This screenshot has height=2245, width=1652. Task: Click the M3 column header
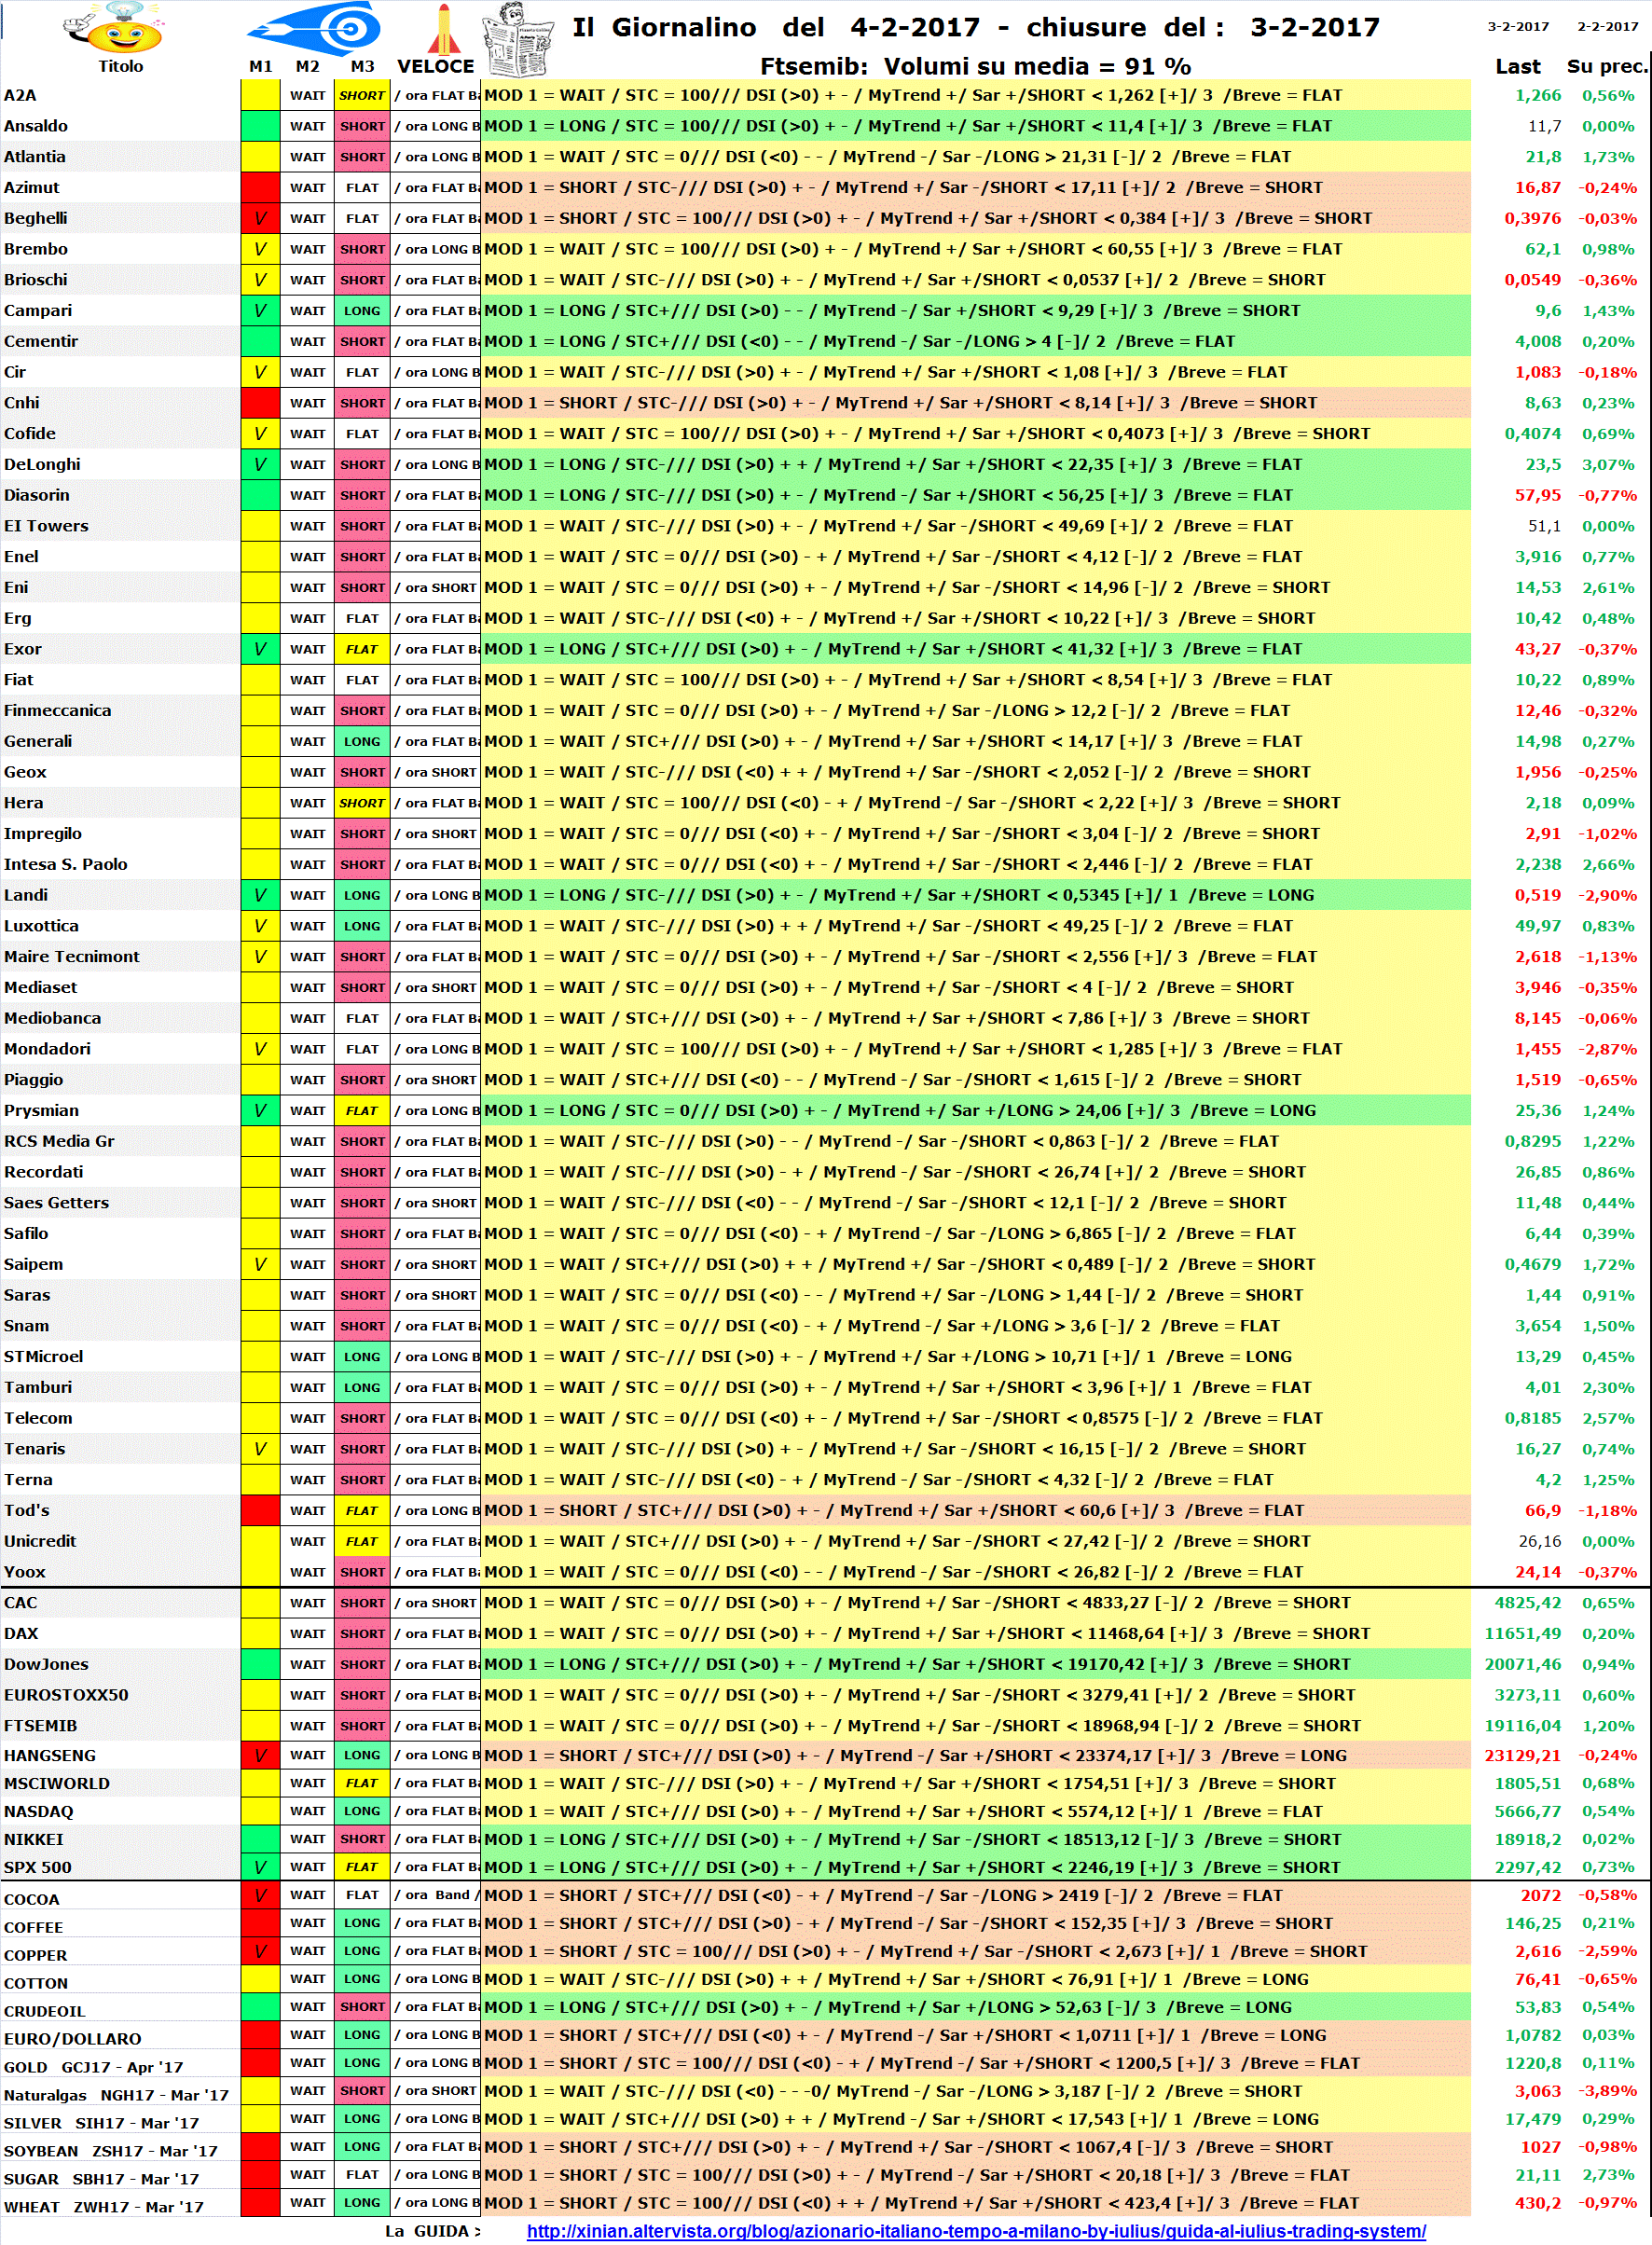(362, 66)
